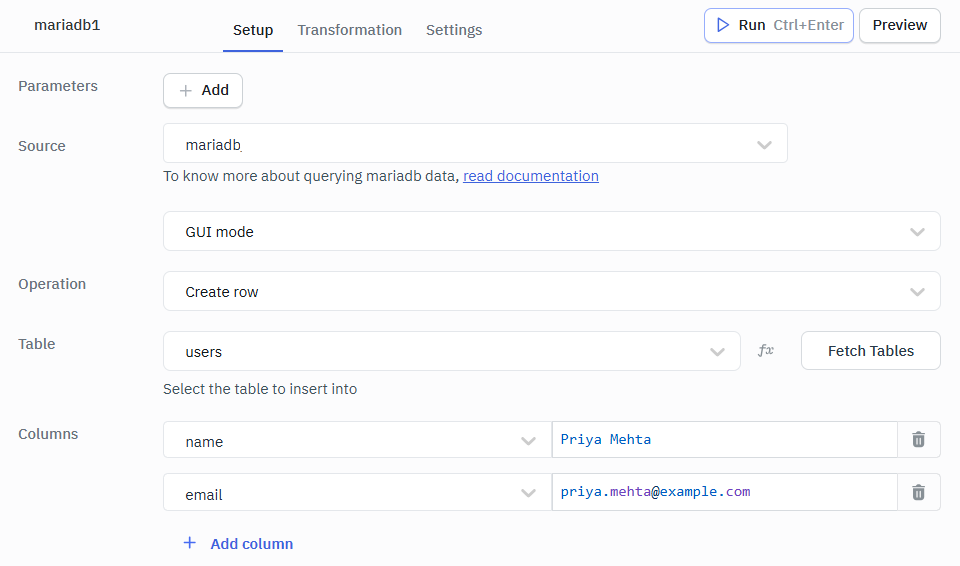960x566 pixels.
Task: Click the priya.mehta@example.com value field
Action: pos(725,492)
